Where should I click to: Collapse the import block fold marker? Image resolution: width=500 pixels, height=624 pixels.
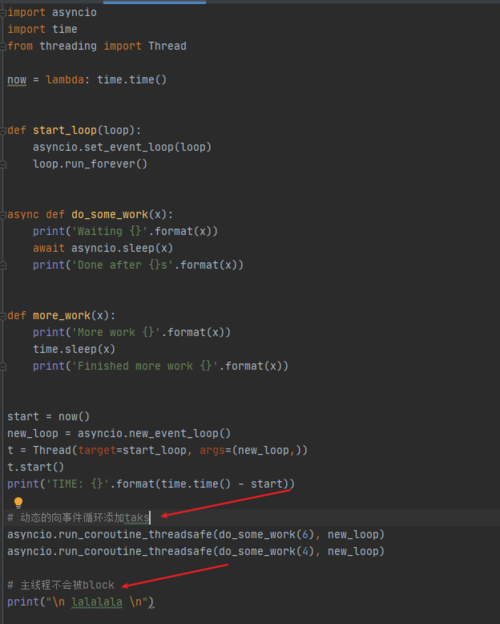3,13
